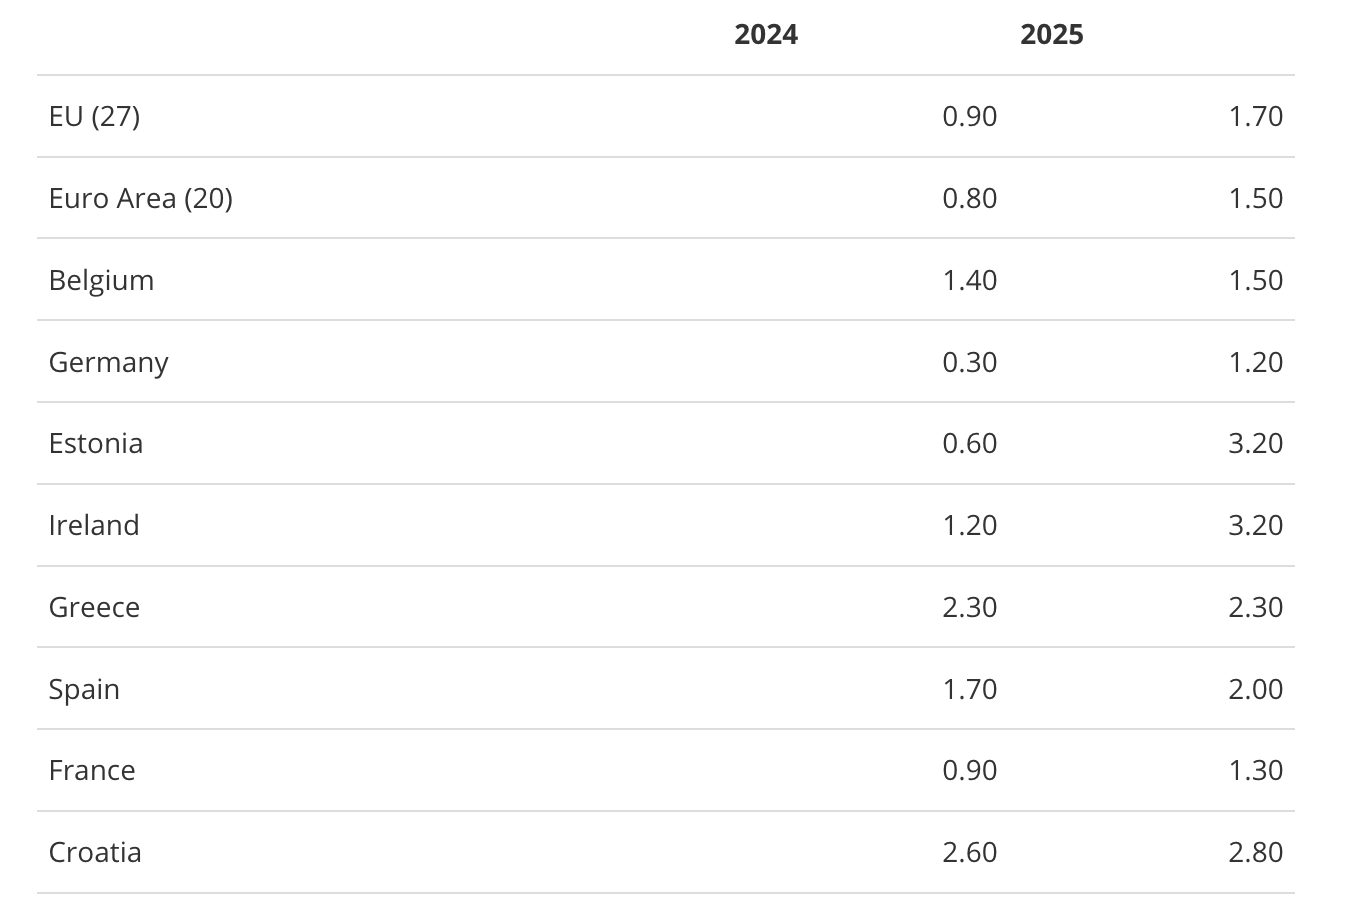Click the Spain row label
1364x914 pixels.
point(84,690)
